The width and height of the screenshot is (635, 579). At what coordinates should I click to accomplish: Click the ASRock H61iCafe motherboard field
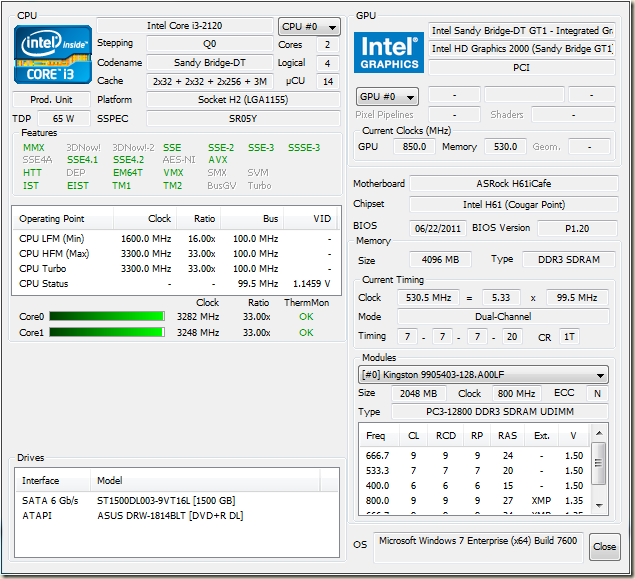(513, 184)
